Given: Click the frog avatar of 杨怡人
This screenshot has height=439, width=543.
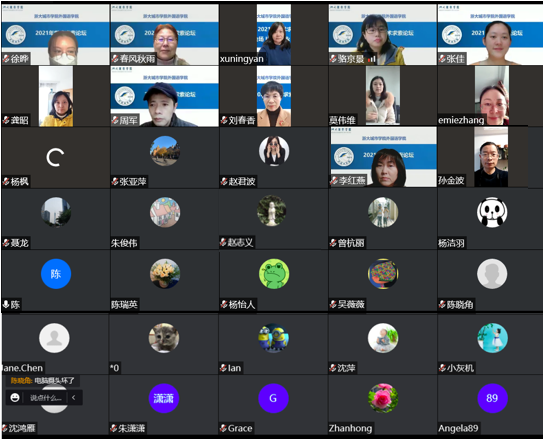Looking at the screenshot, I should 274,274.
